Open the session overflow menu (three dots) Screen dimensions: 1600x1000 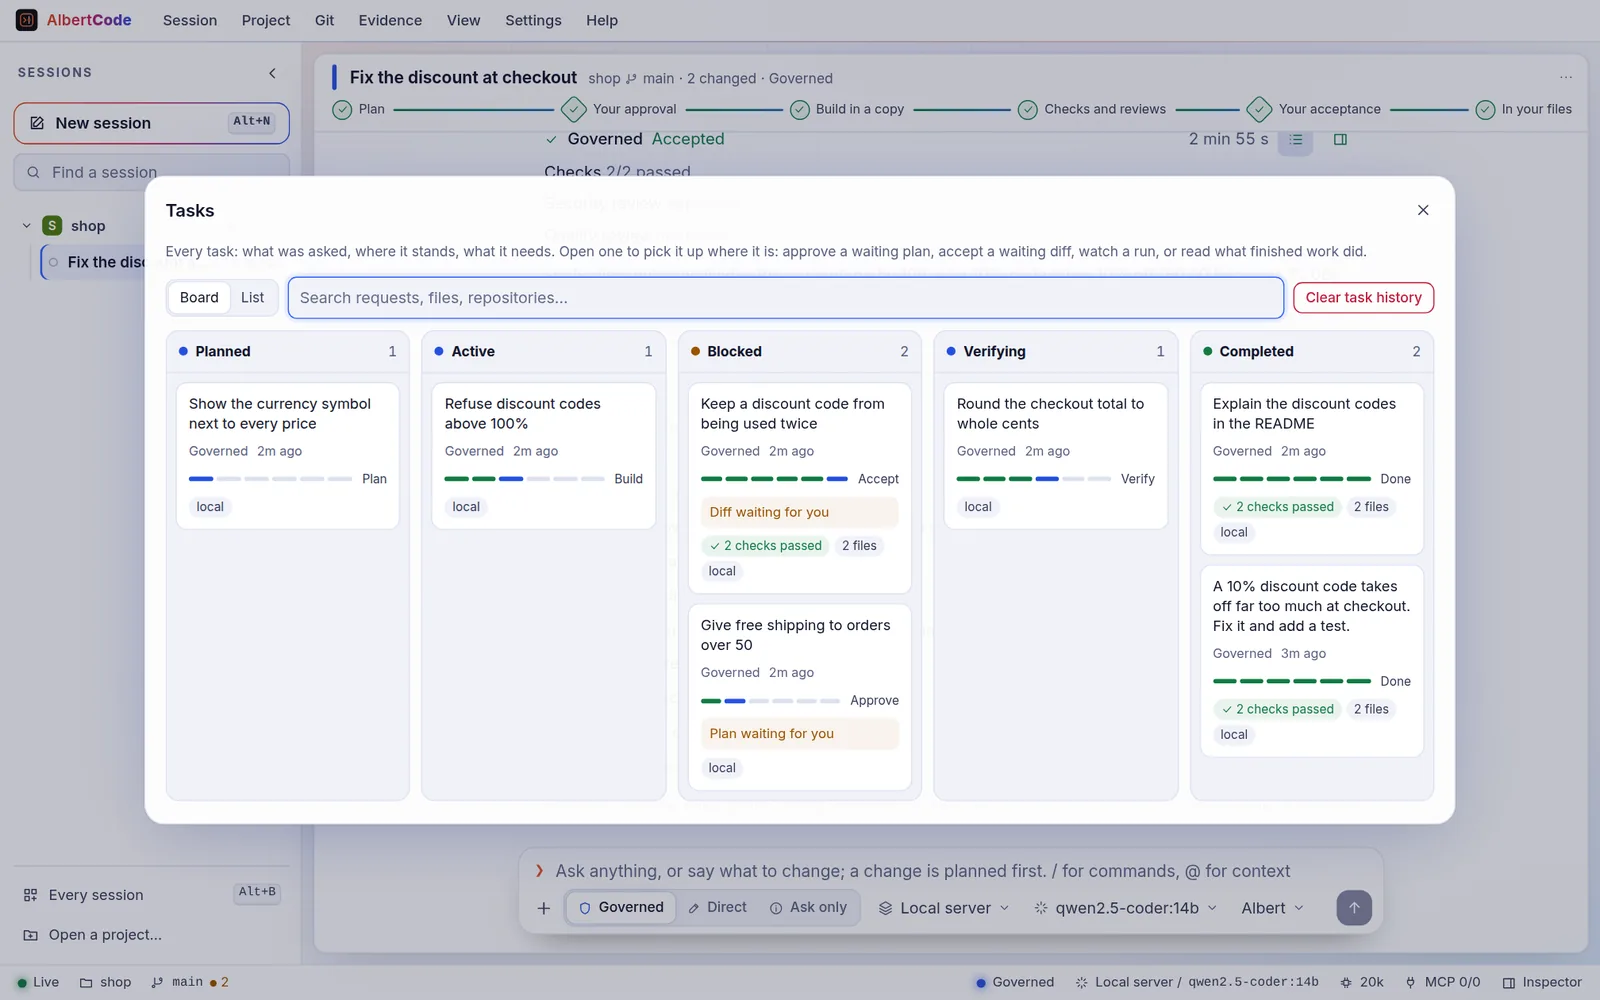(x=1566, y=78)
